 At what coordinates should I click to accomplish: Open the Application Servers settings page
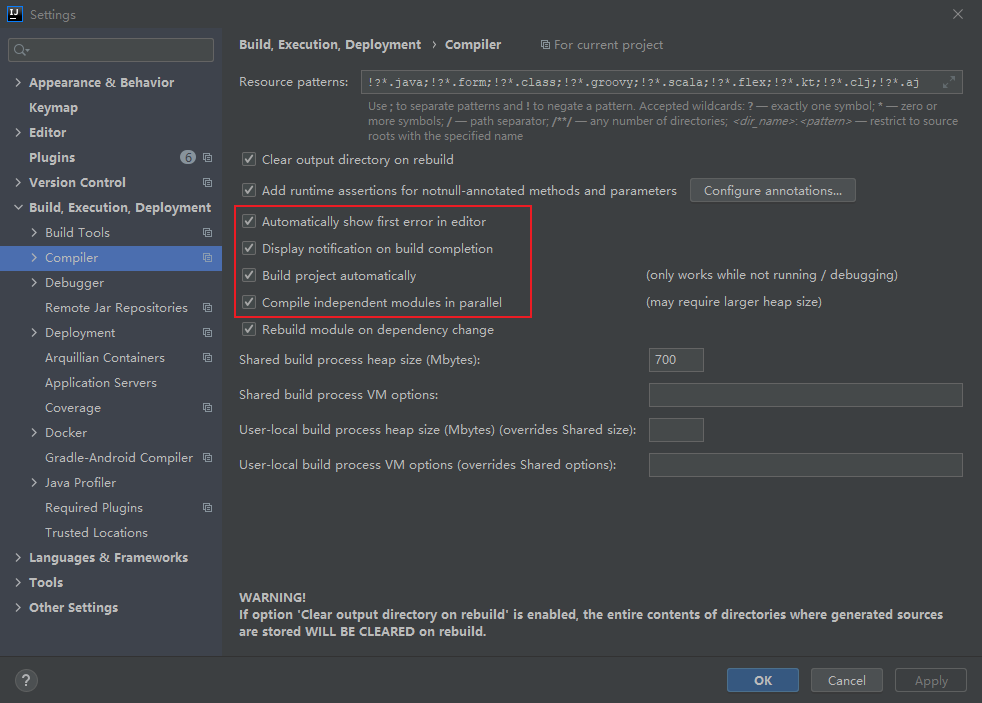101,382
